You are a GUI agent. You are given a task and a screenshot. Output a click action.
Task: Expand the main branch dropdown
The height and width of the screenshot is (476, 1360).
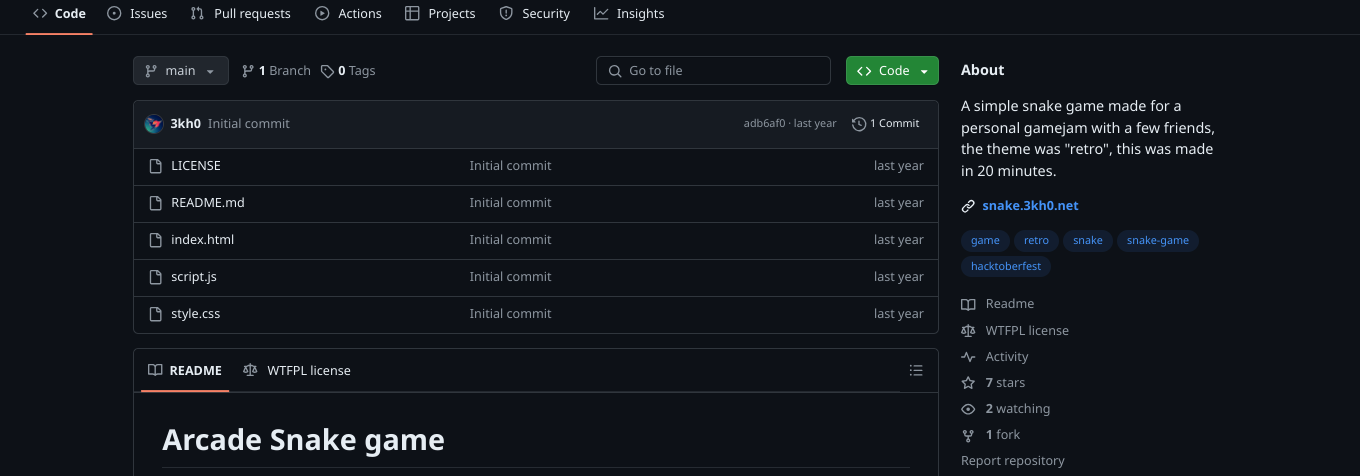pos(180,71)
